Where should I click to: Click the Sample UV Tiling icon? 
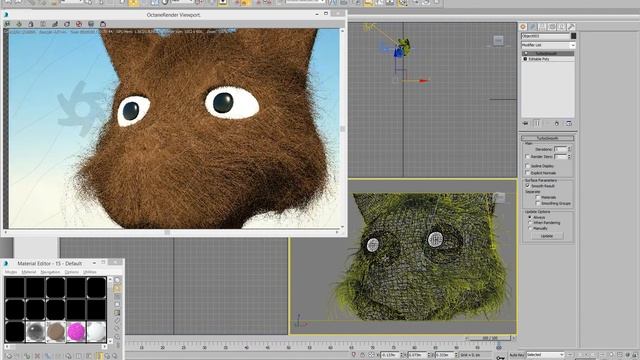[x=118, y=304]
